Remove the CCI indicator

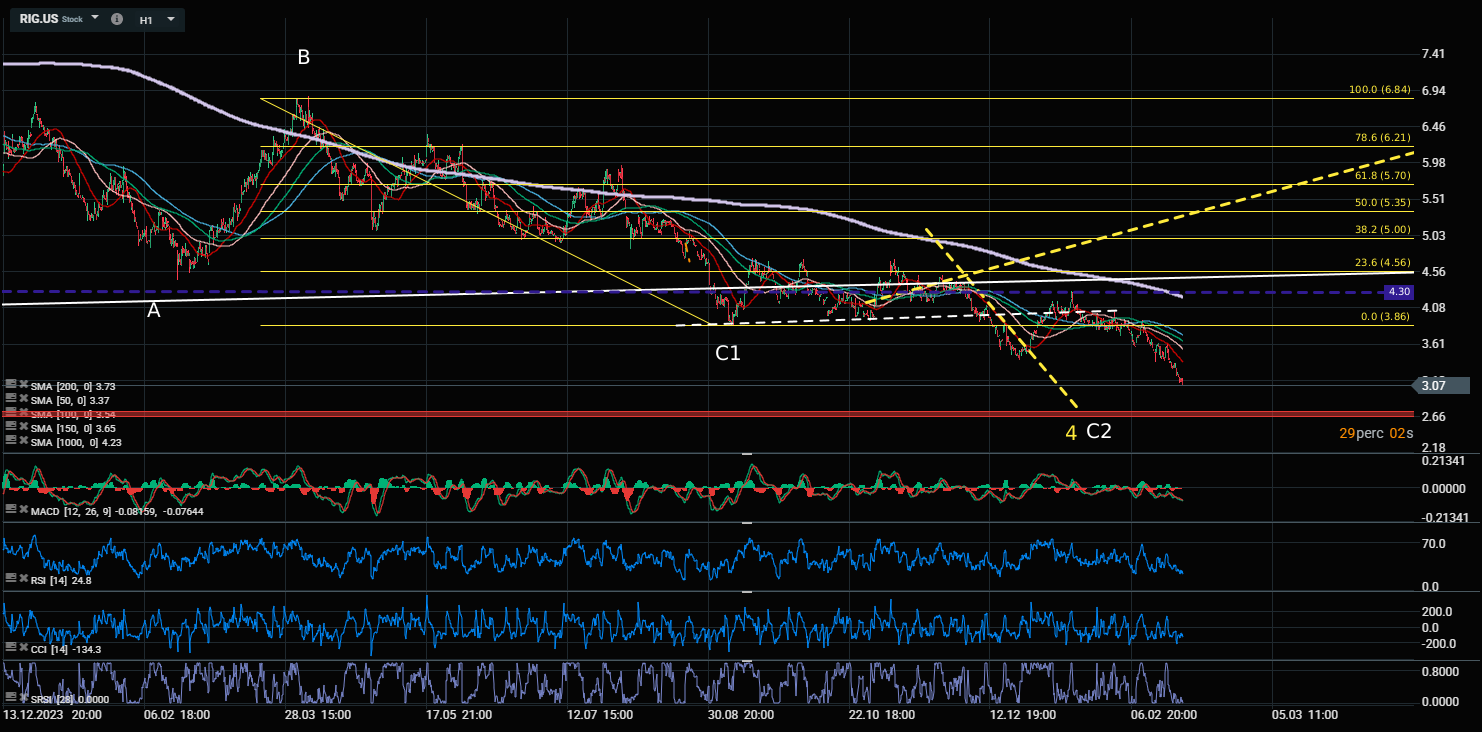21,649
